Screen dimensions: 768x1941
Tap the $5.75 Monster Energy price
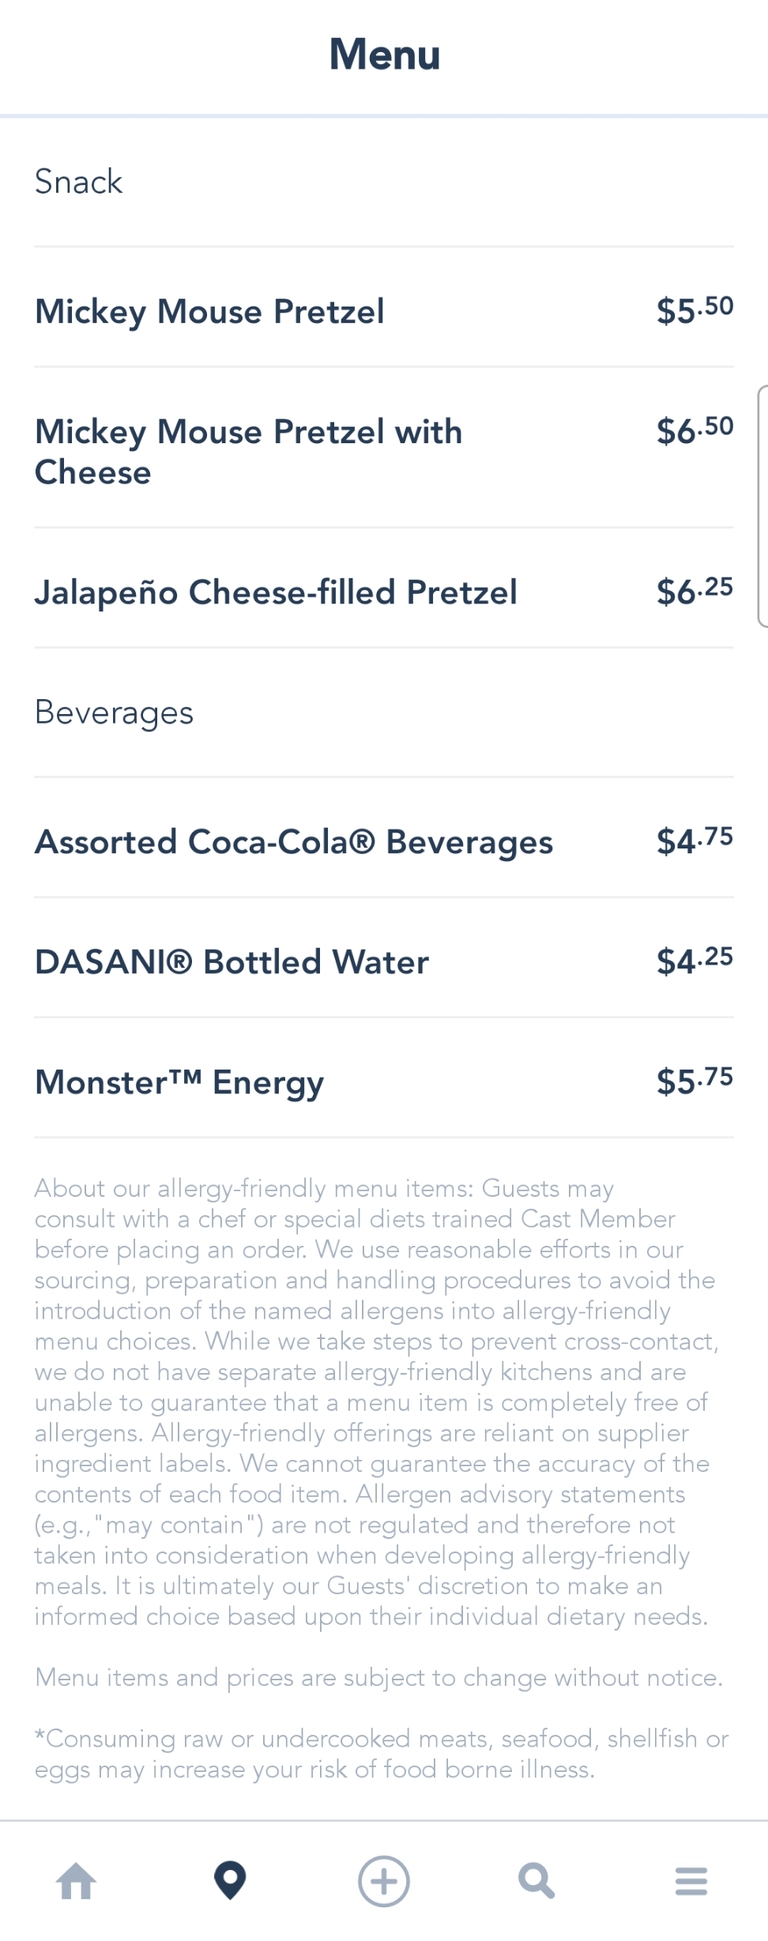coord(694,1081)
